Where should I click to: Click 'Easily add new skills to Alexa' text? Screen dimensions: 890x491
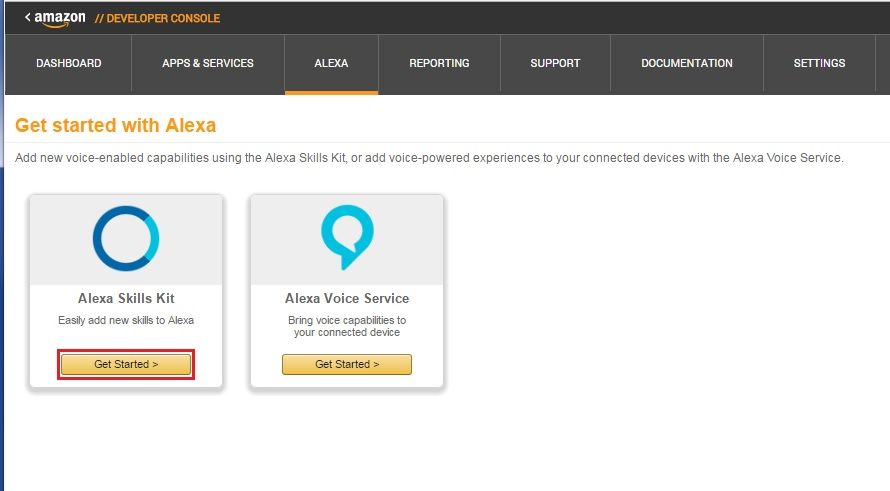click(x=126, y=320)
